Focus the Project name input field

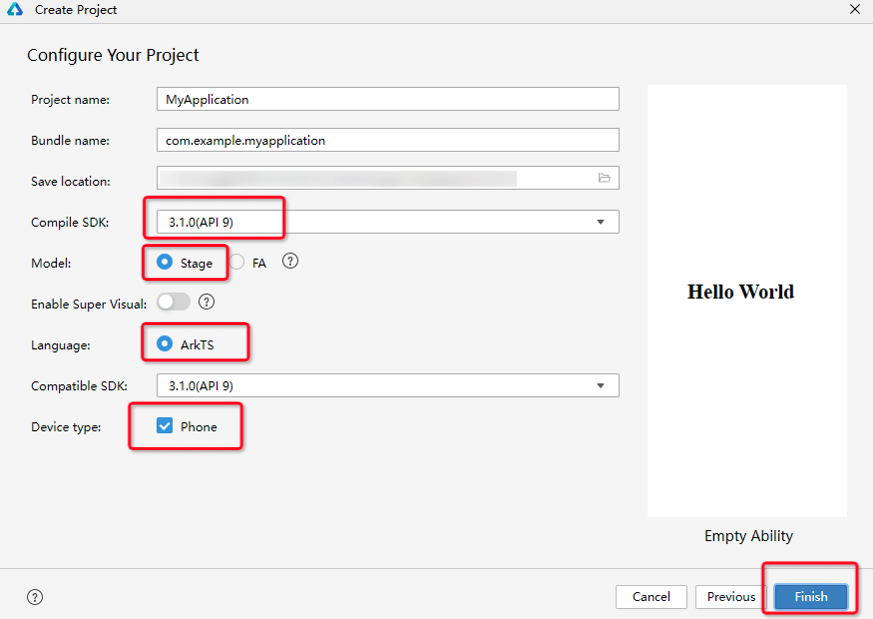tap(388, 99)
